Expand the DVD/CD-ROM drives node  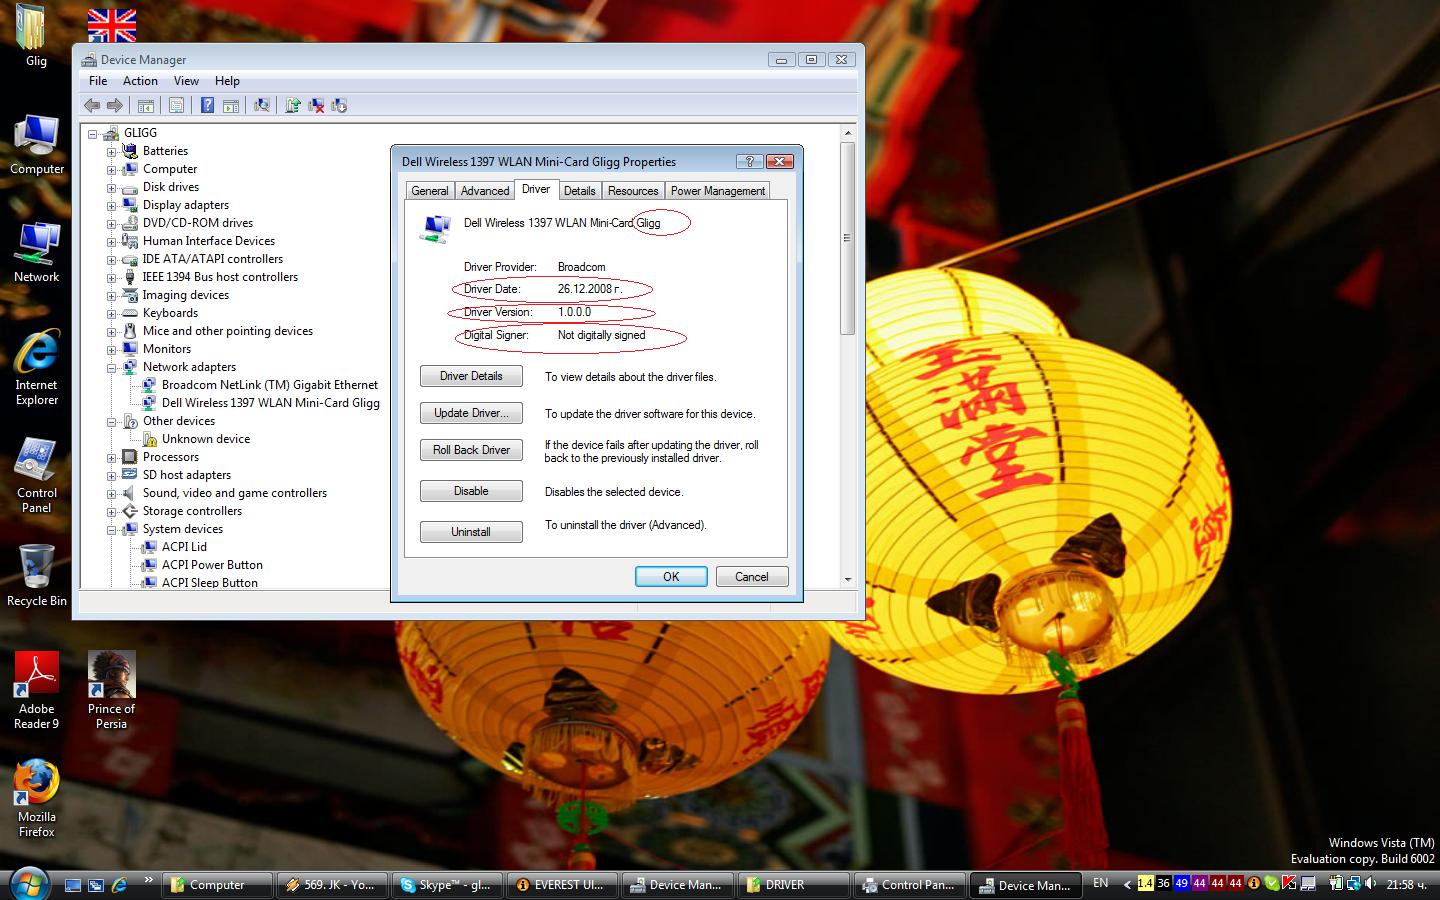112,224
